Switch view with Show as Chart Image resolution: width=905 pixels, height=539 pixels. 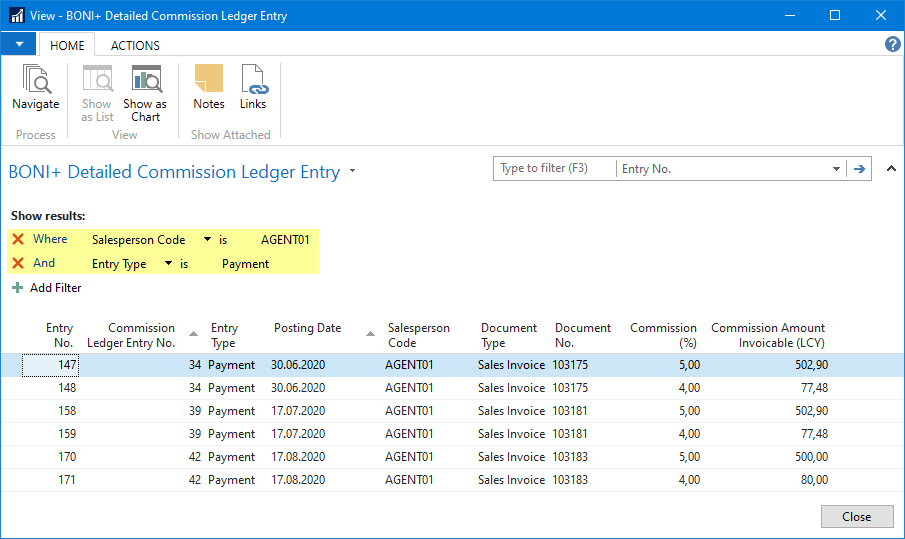click(x=145, y=92)
